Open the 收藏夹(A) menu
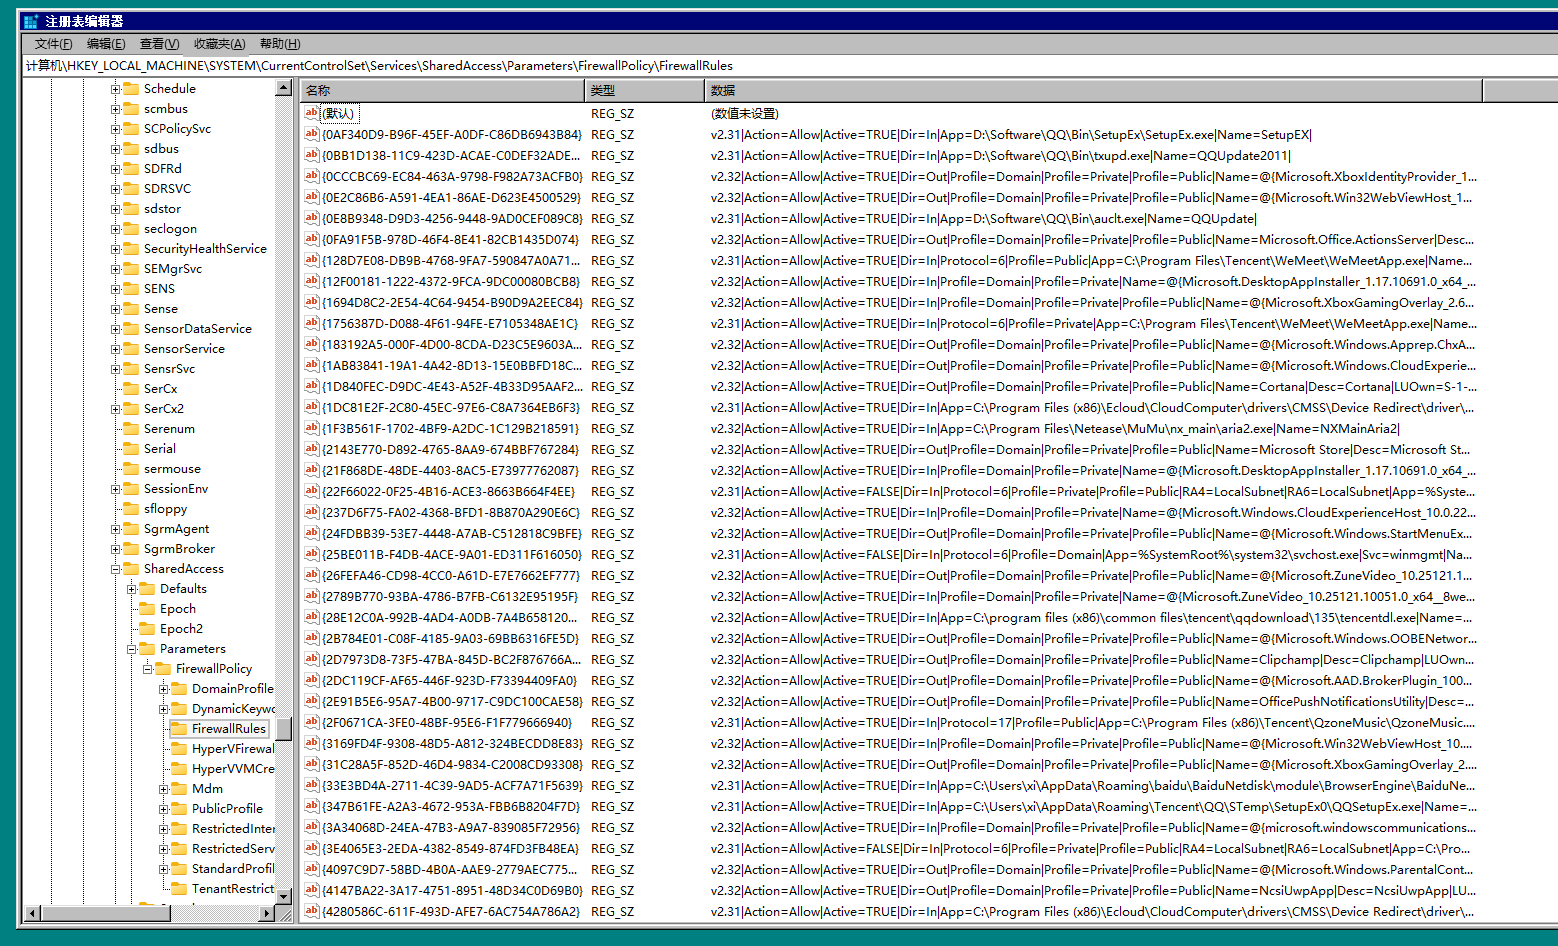Image resolution: width=1558 pixels, height=946 pixels. click(219, 44)
